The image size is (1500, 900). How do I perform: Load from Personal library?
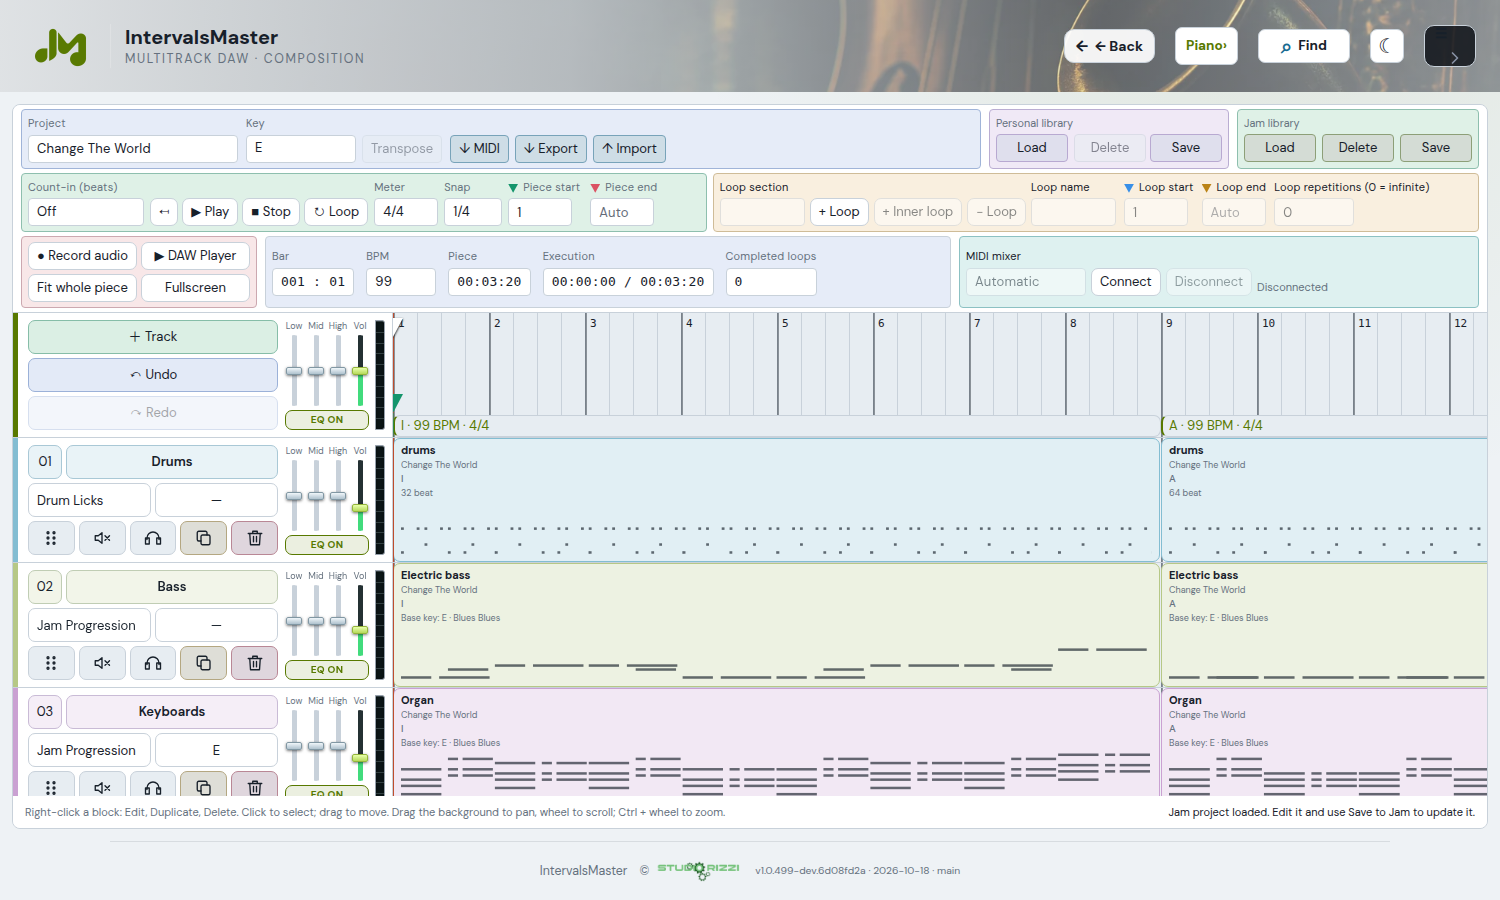(x=1032, y=148)
